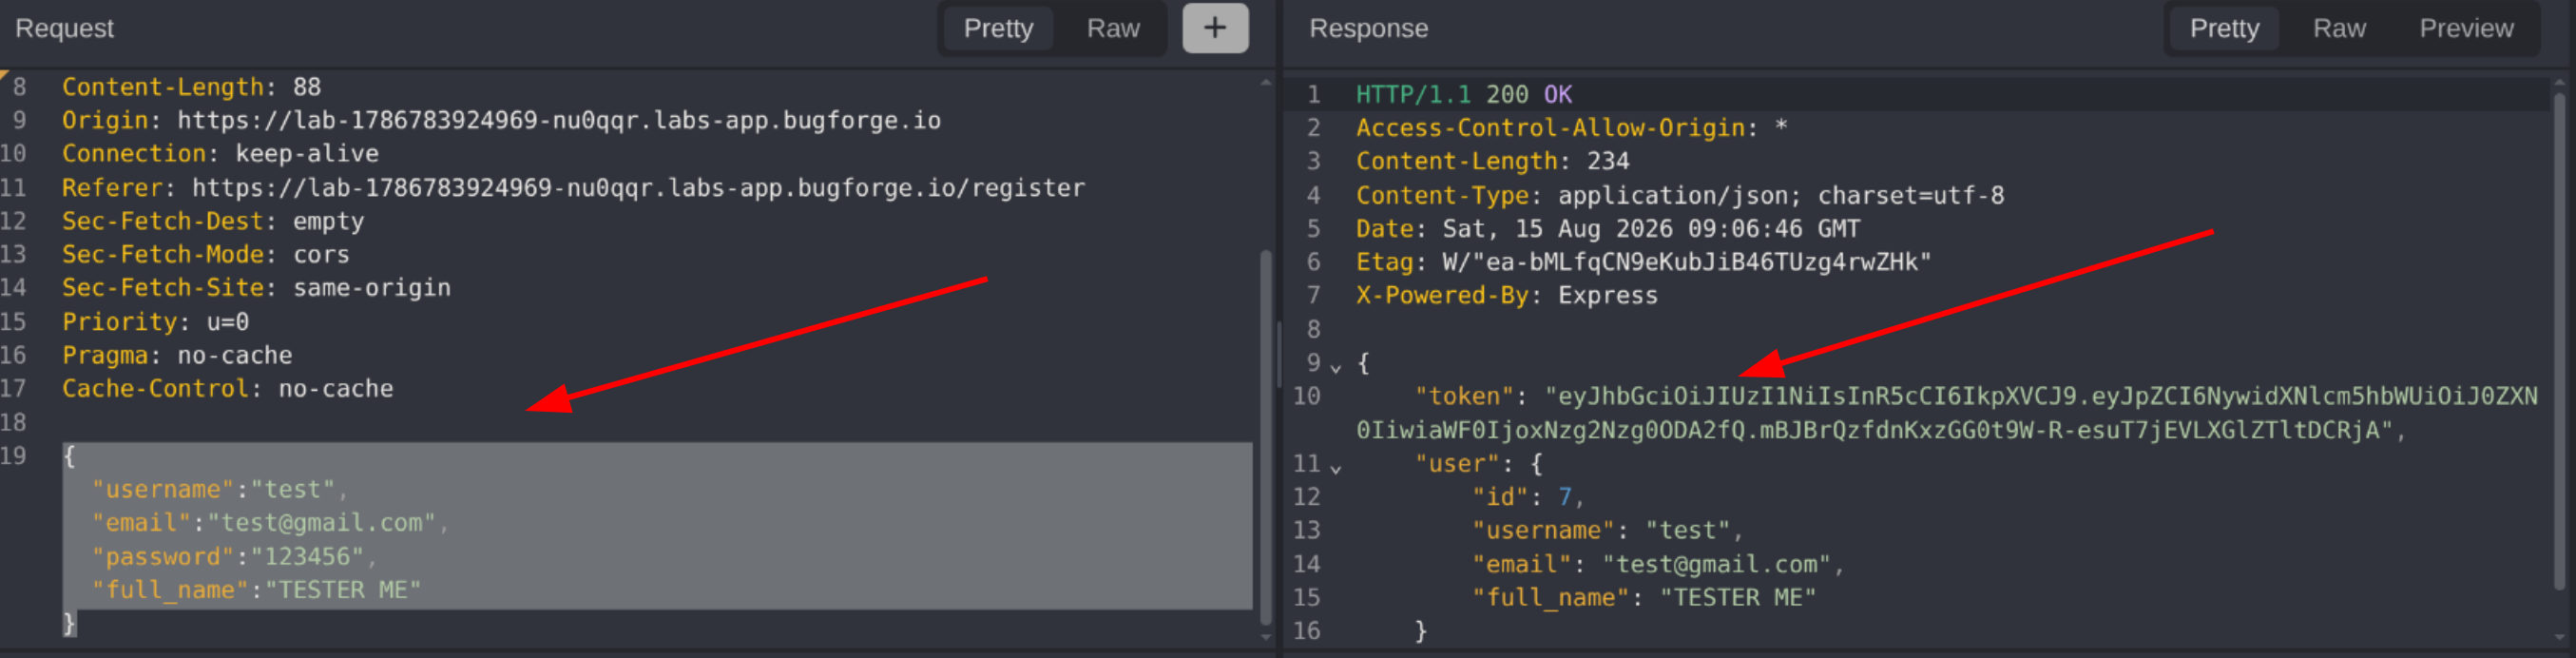Click the scroll-down arrow in Response pane
This screenshot has width=2576, height=658.
click(2560, 636)
